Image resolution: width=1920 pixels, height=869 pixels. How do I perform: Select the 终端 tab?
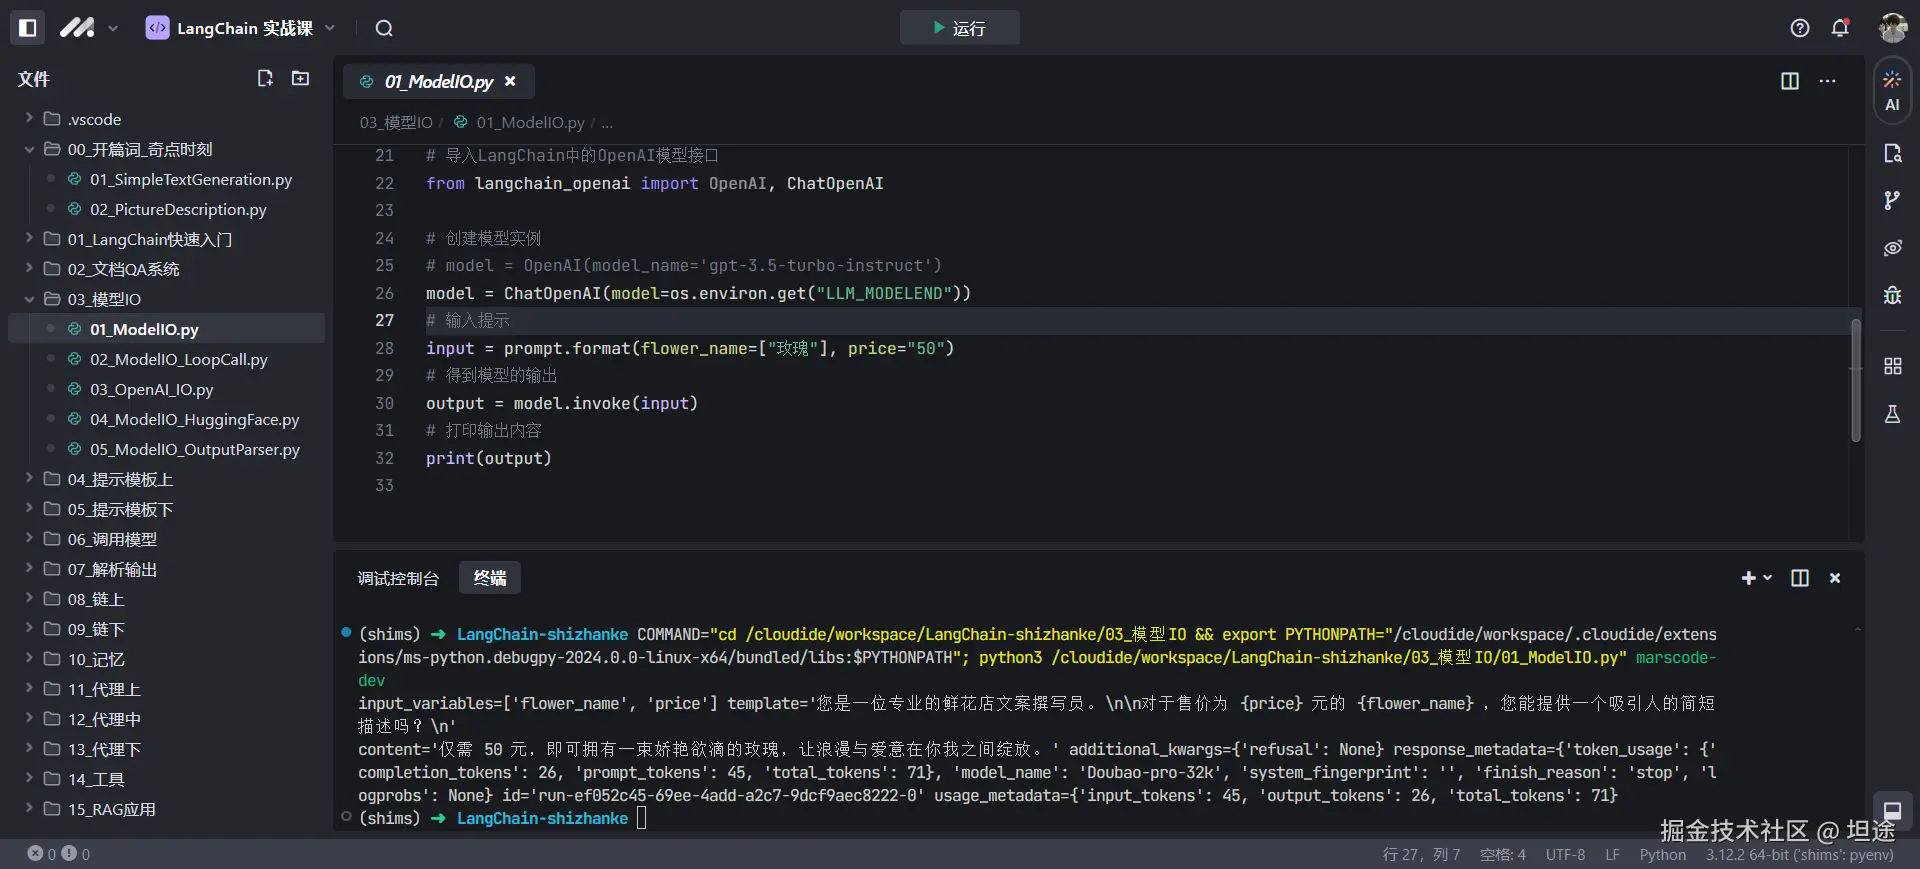coord(490,578)
